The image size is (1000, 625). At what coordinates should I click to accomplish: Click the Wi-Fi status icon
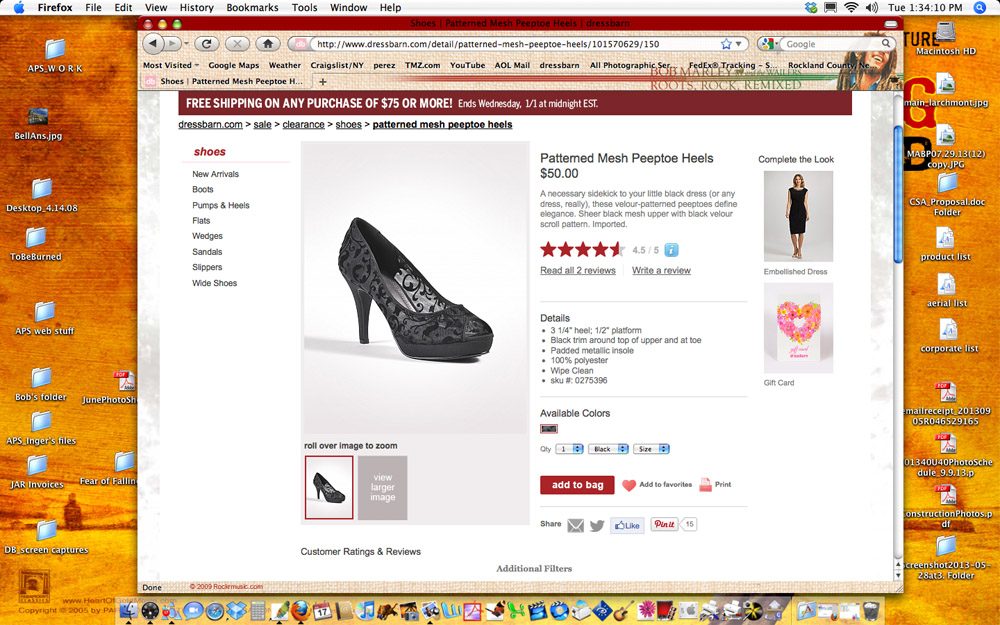click(x=851, y=8)
